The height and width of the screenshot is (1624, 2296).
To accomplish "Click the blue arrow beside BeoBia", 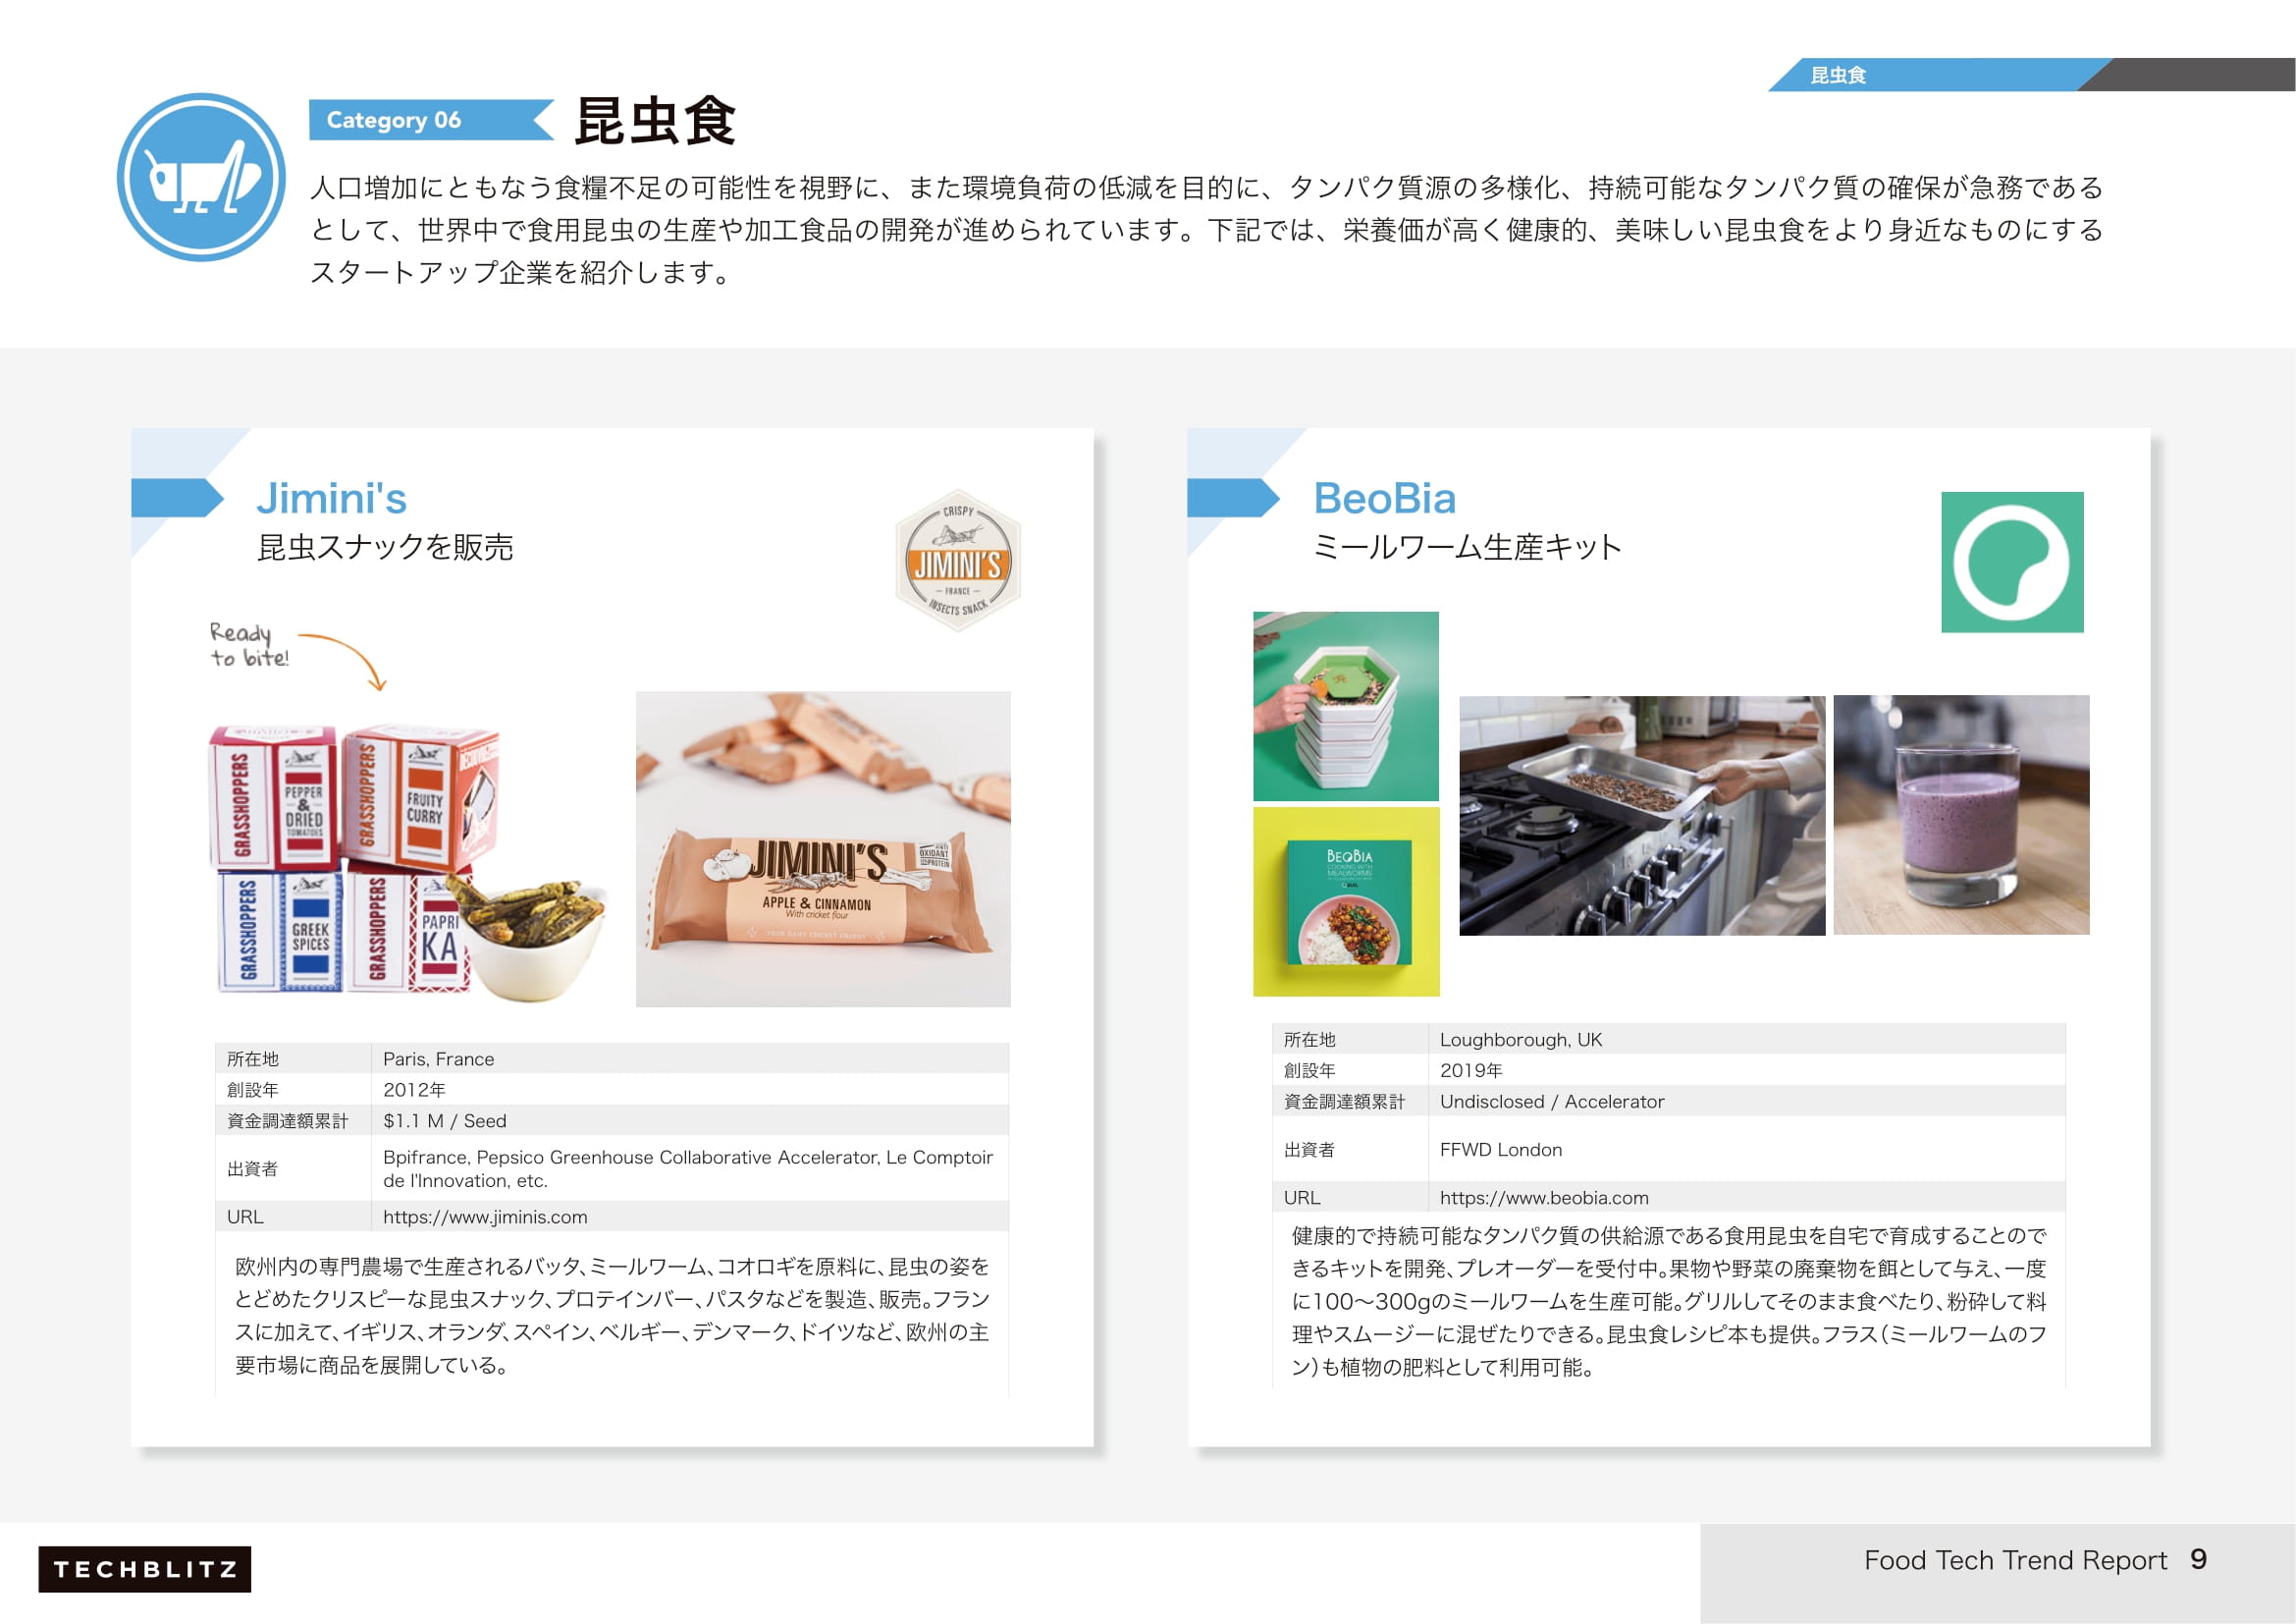I will click(x=1232, y=498).
